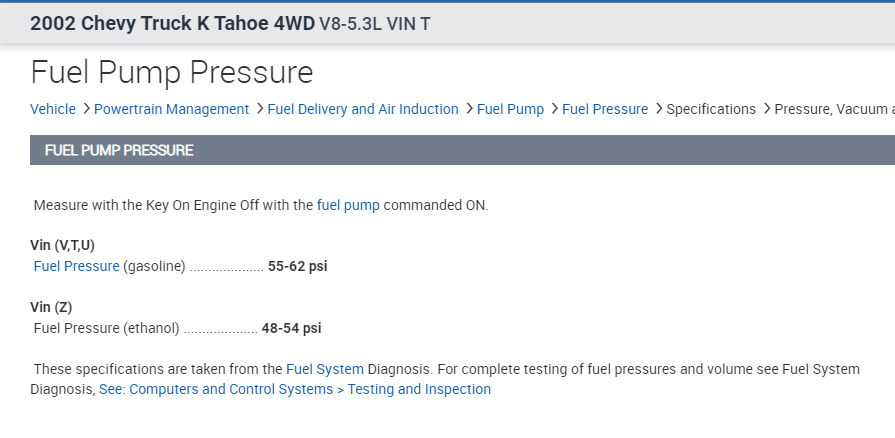Open the Fuel Pressure gasoline link
Viewport: 895px width, 438px height.
coord(76,266)
